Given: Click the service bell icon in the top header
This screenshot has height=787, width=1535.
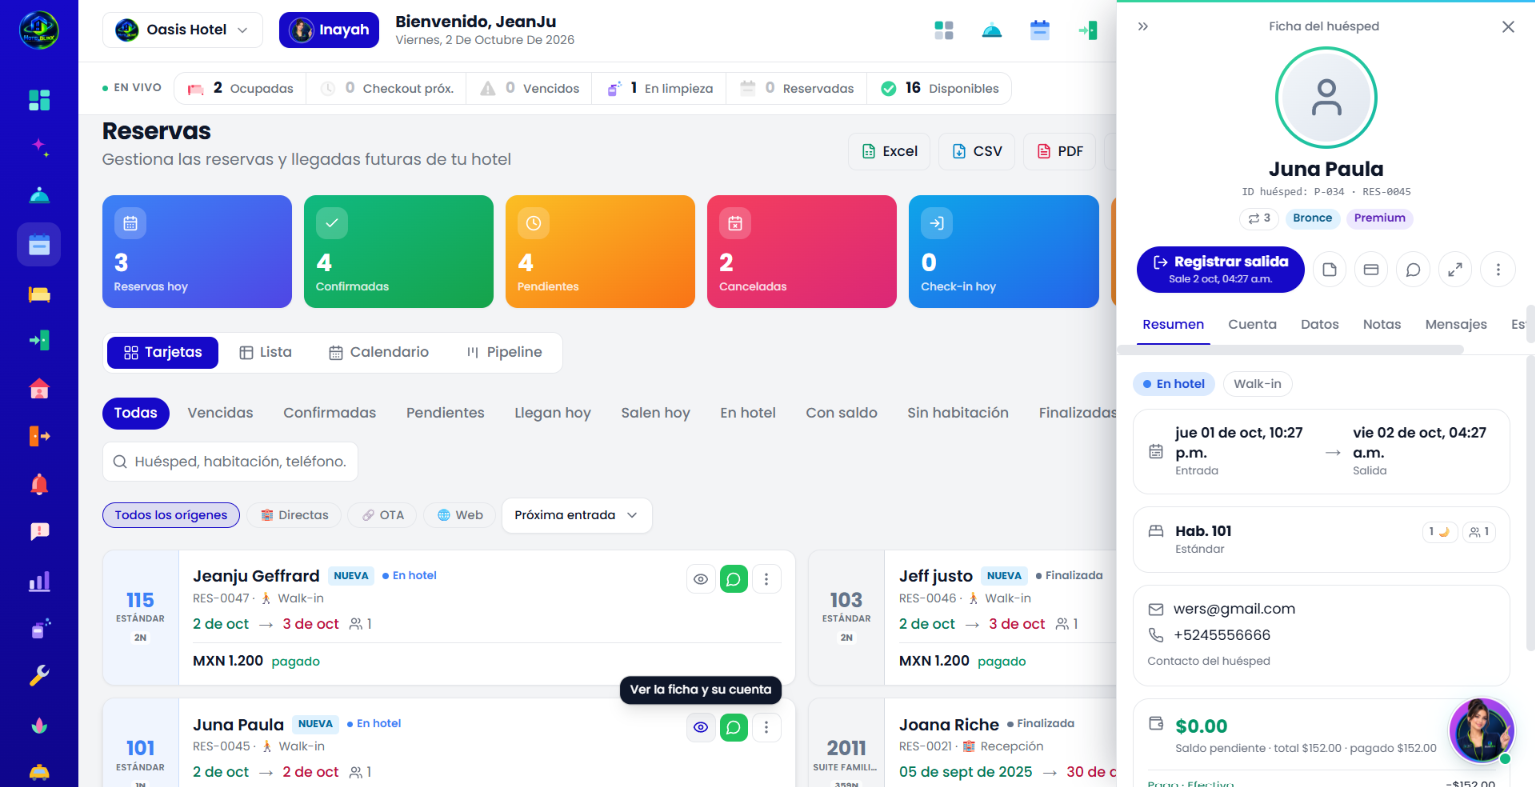Looking at the screenshot, I should 992,30.
